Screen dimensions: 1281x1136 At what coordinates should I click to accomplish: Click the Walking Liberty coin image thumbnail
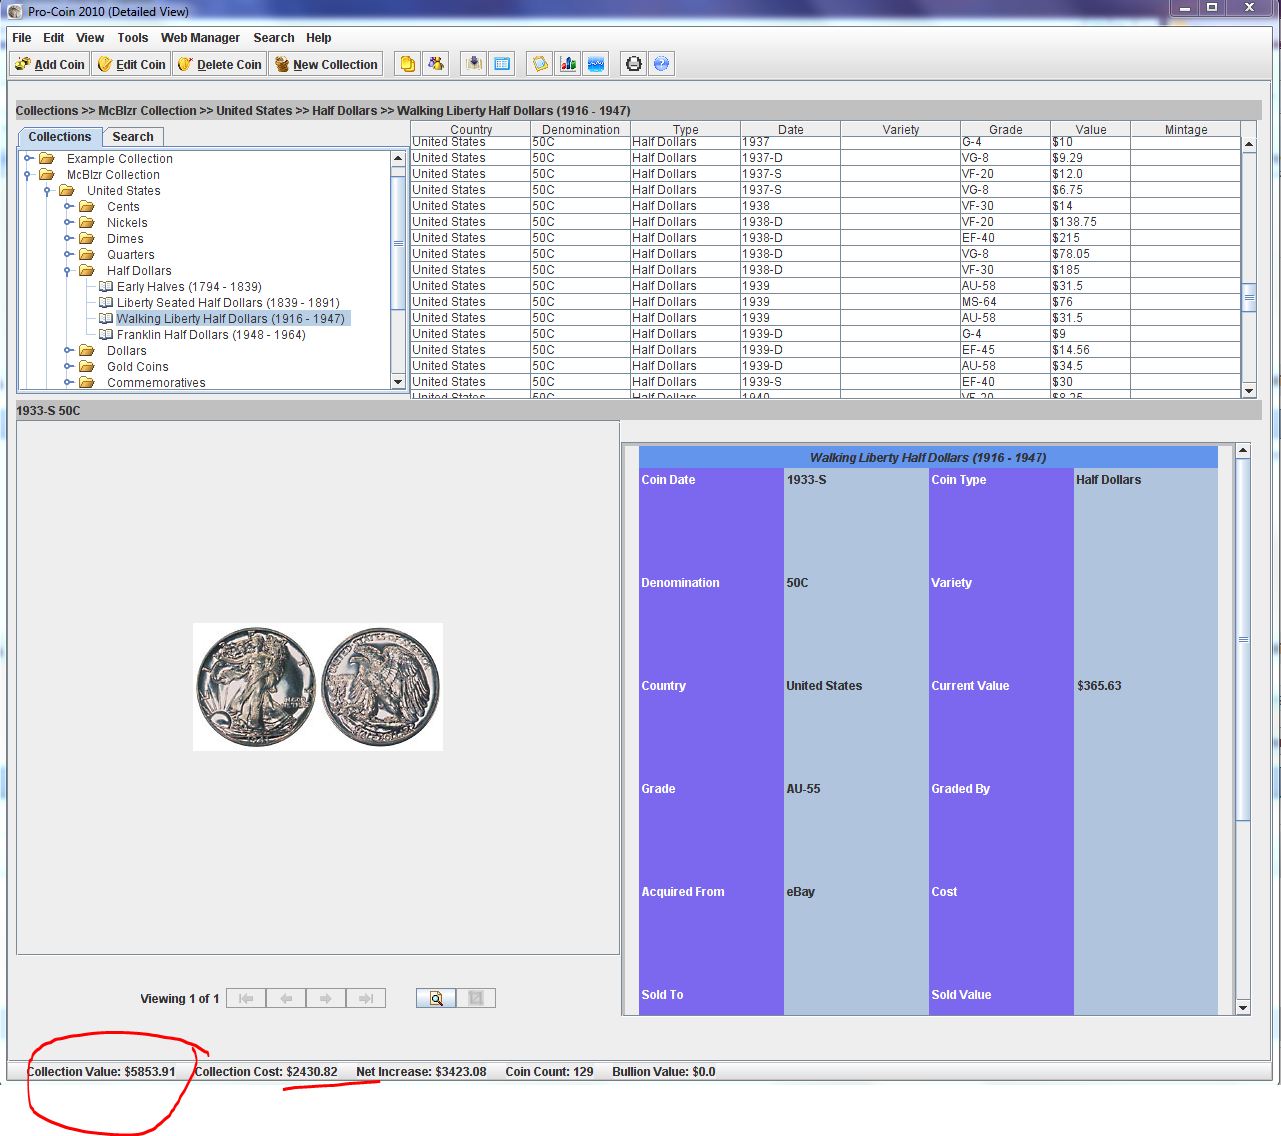[318, 687]
